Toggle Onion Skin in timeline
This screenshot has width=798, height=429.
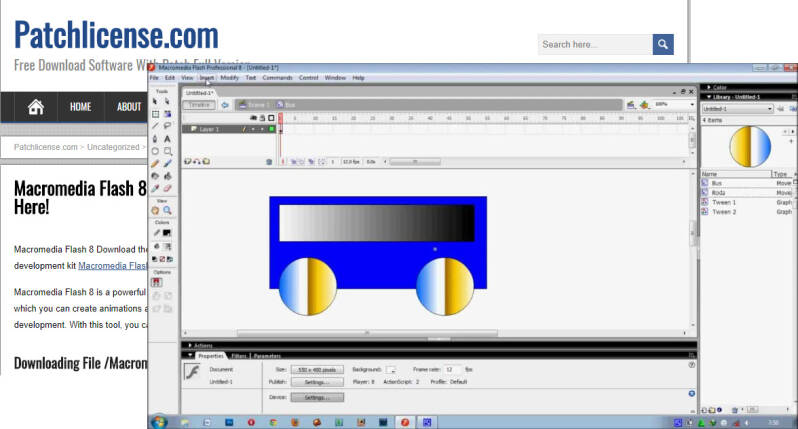294,162
